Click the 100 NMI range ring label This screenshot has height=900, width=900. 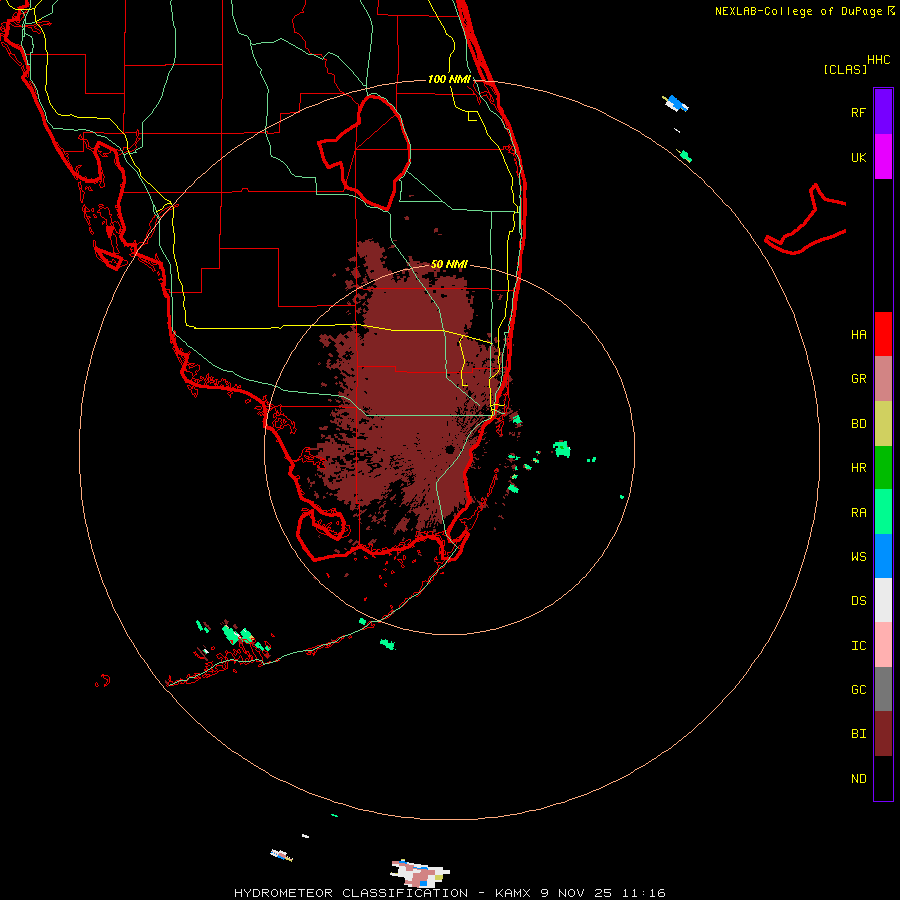click(448, 79)
